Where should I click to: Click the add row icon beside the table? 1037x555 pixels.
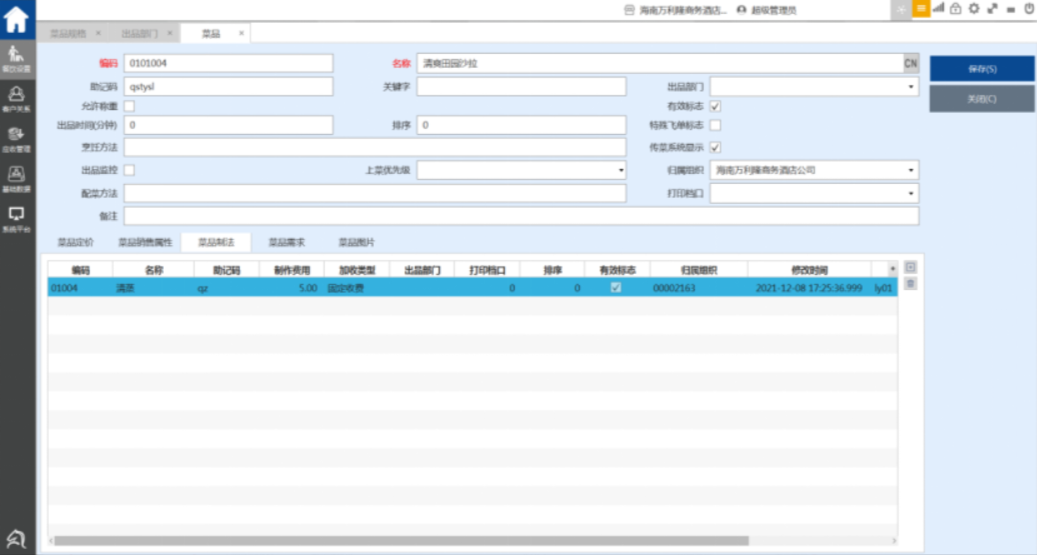pos(911,267)
